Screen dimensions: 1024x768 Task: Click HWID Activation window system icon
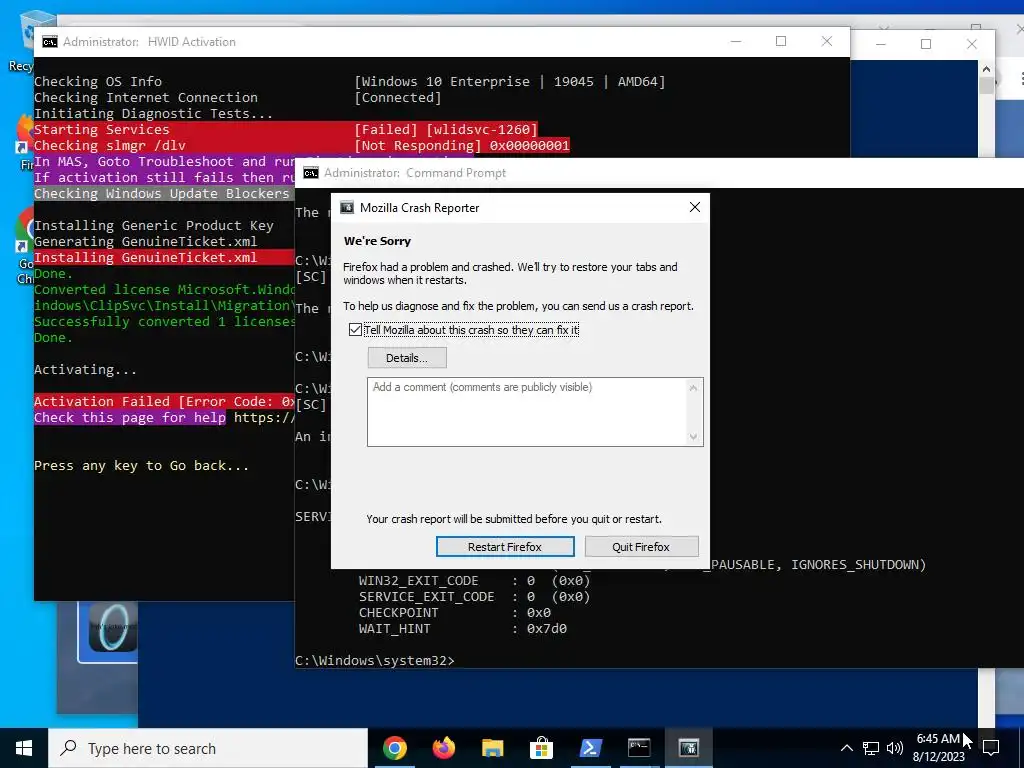pos(50,42)
